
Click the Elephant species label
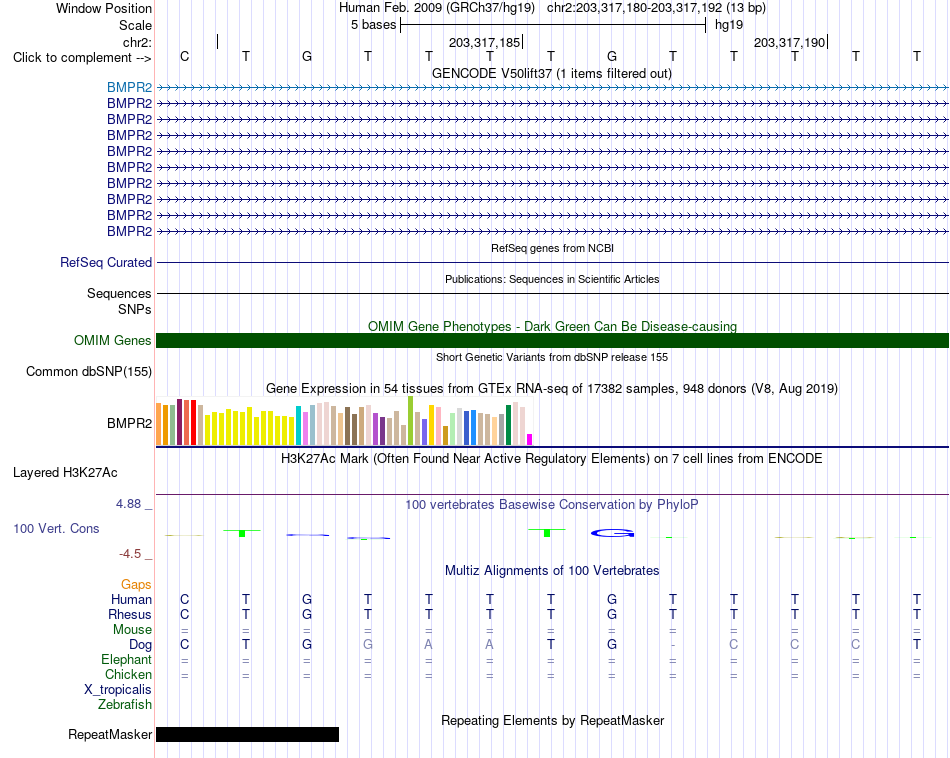126,659
